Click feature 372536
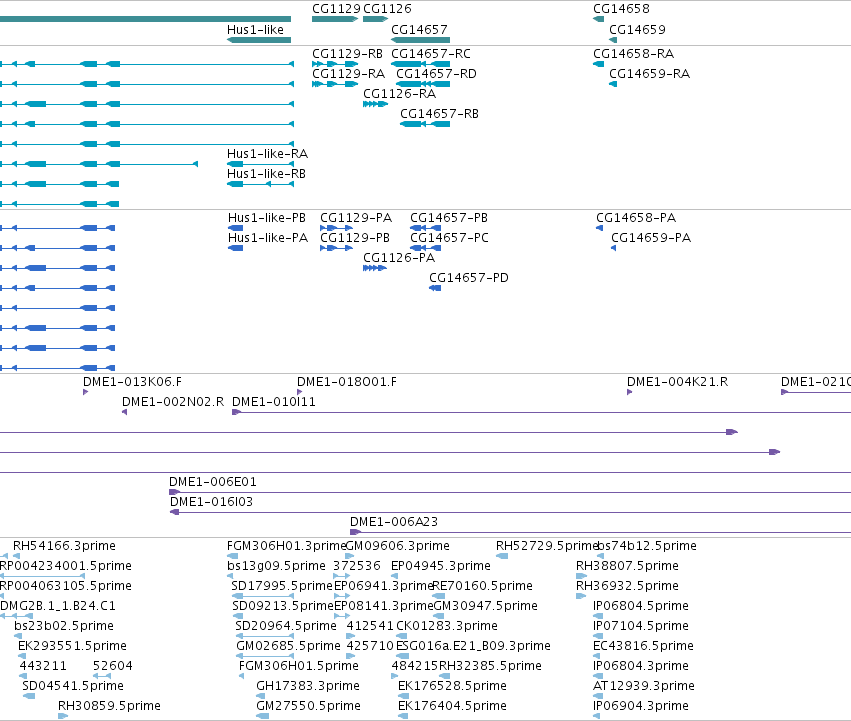851x721 pixels. coord(357,566)
